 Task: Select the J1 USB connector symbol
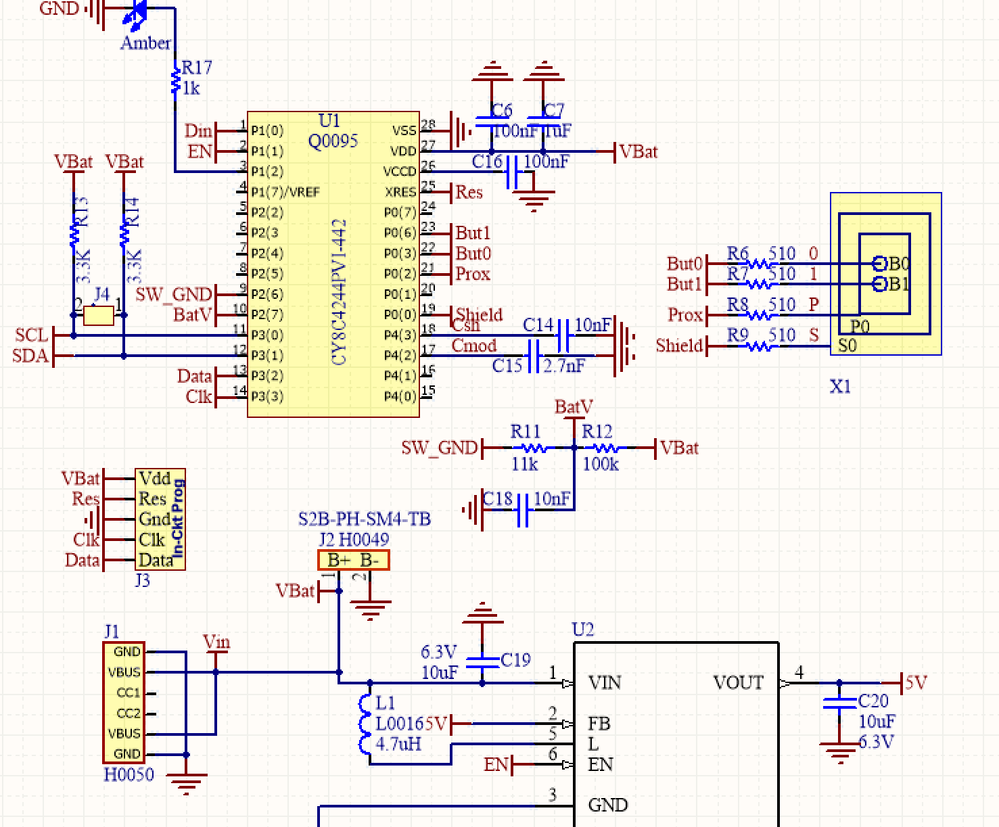(x=124, y=703)
